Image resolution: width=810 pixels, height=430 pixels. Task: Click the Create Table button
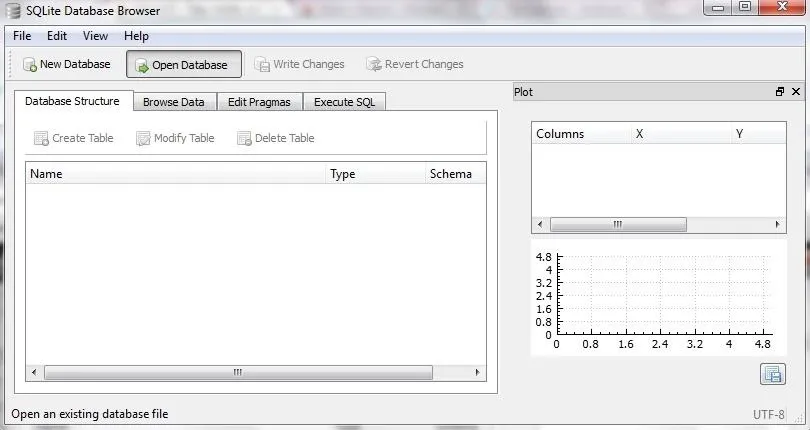click(73, 138)
